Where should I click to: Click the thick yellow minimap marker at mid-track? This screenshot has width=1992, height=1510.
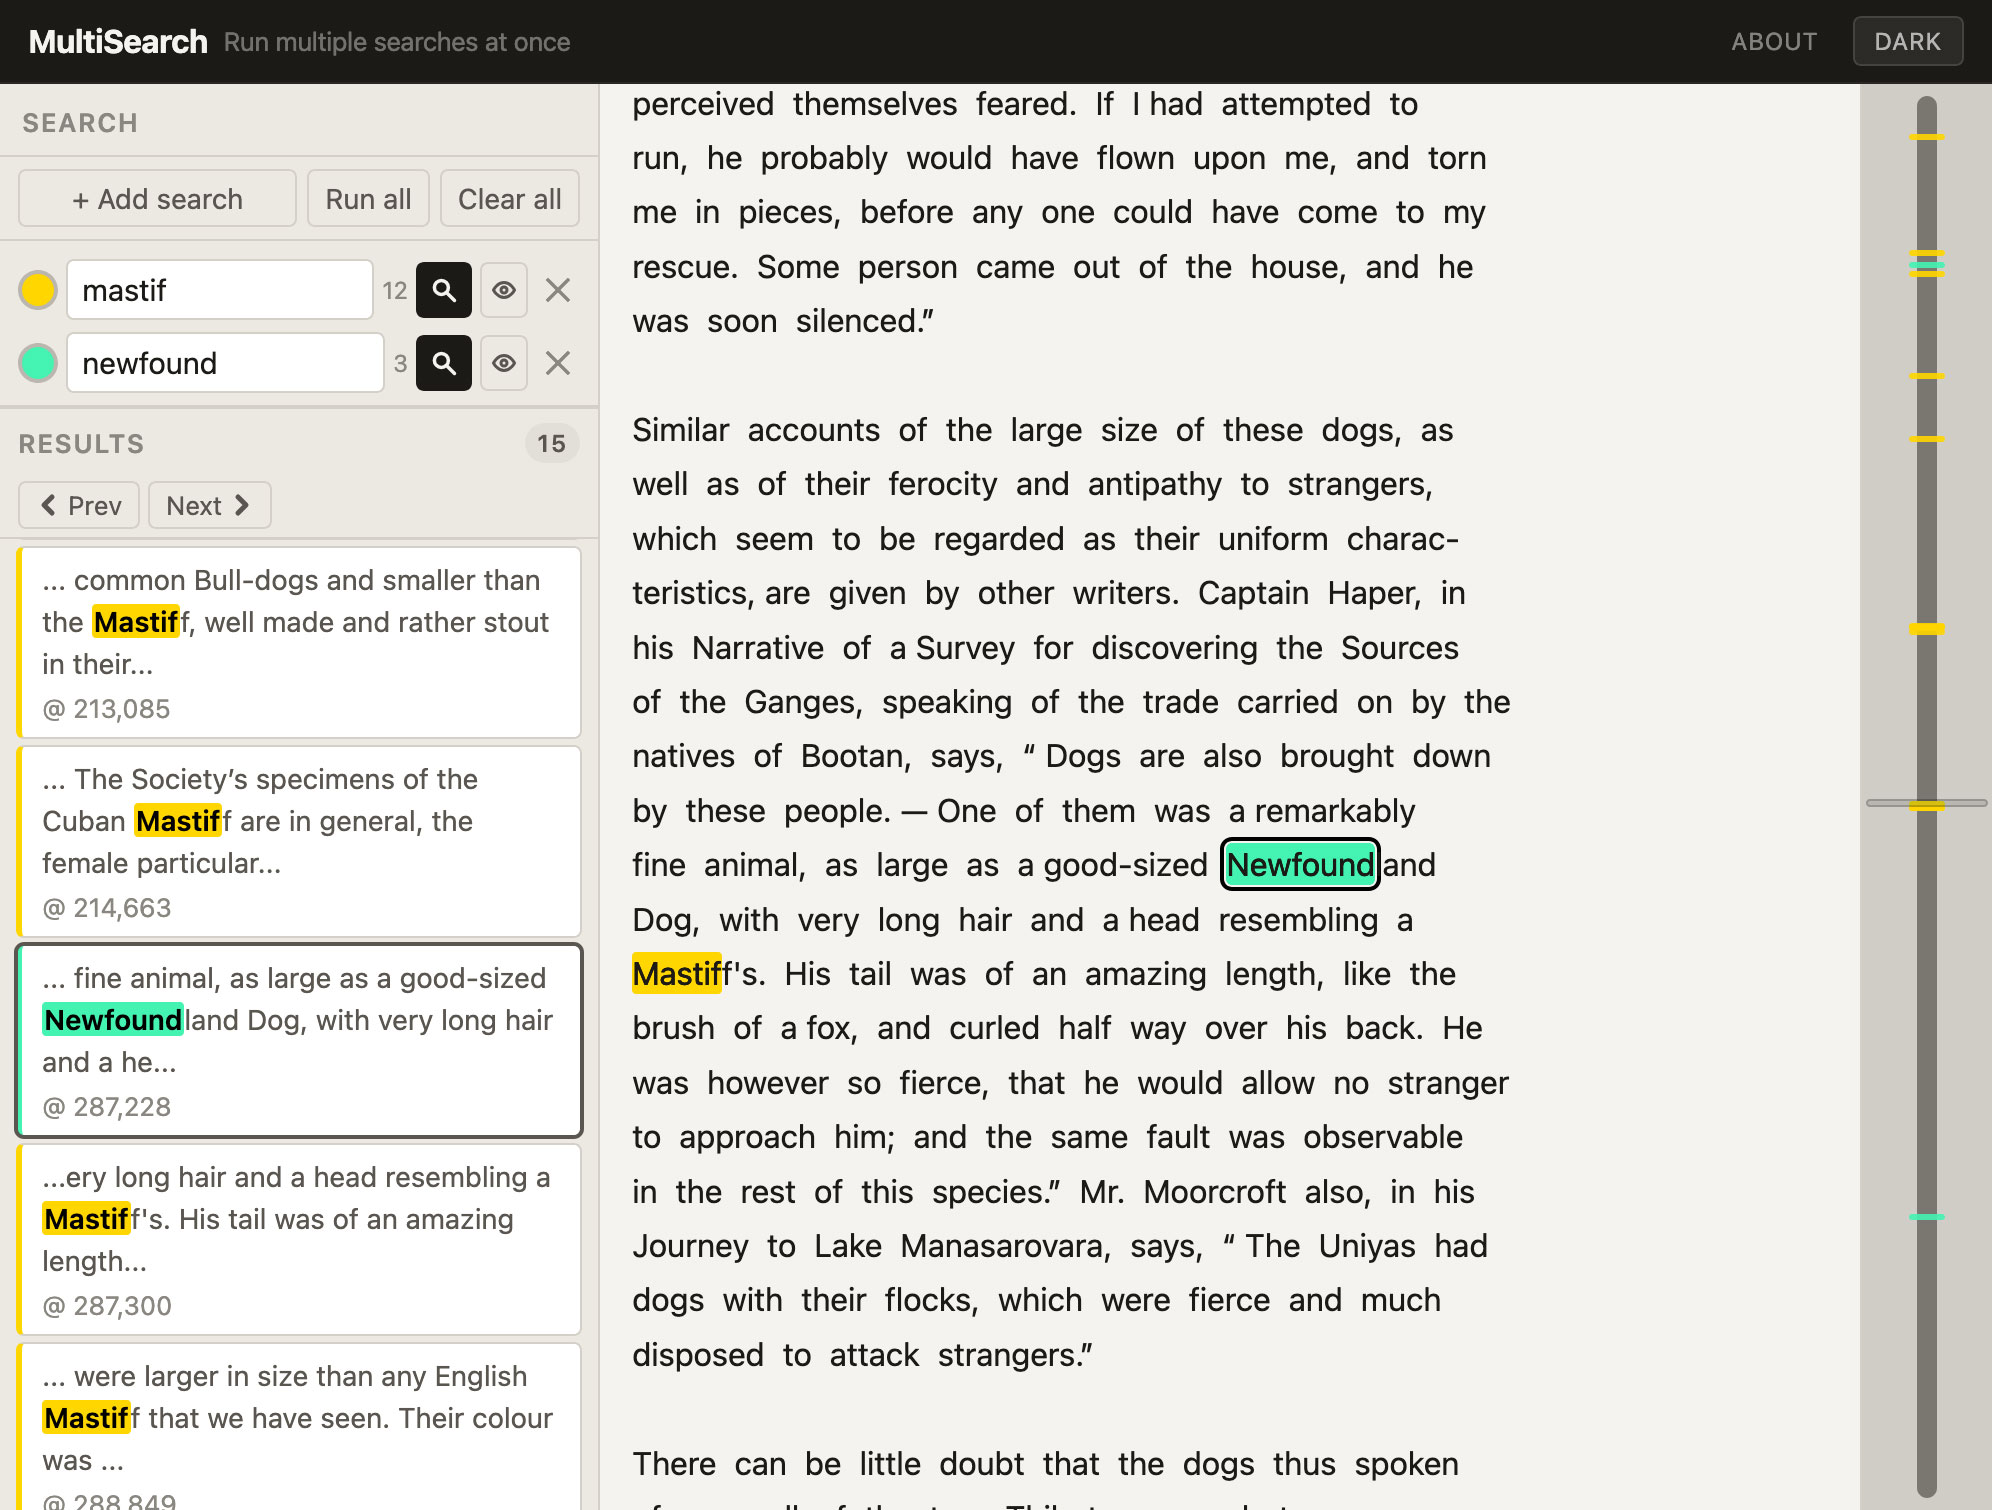[1926, 629]
